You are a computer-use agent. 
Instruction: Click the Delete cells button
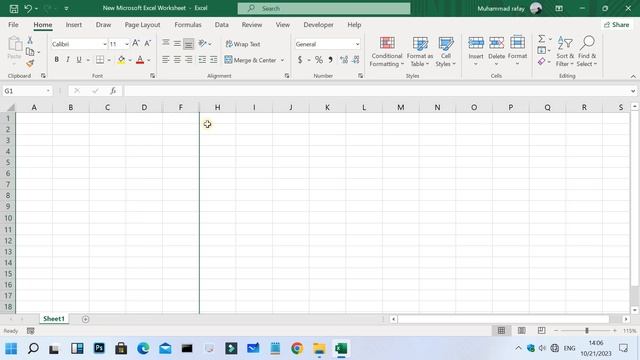click(x=496, y=51)
